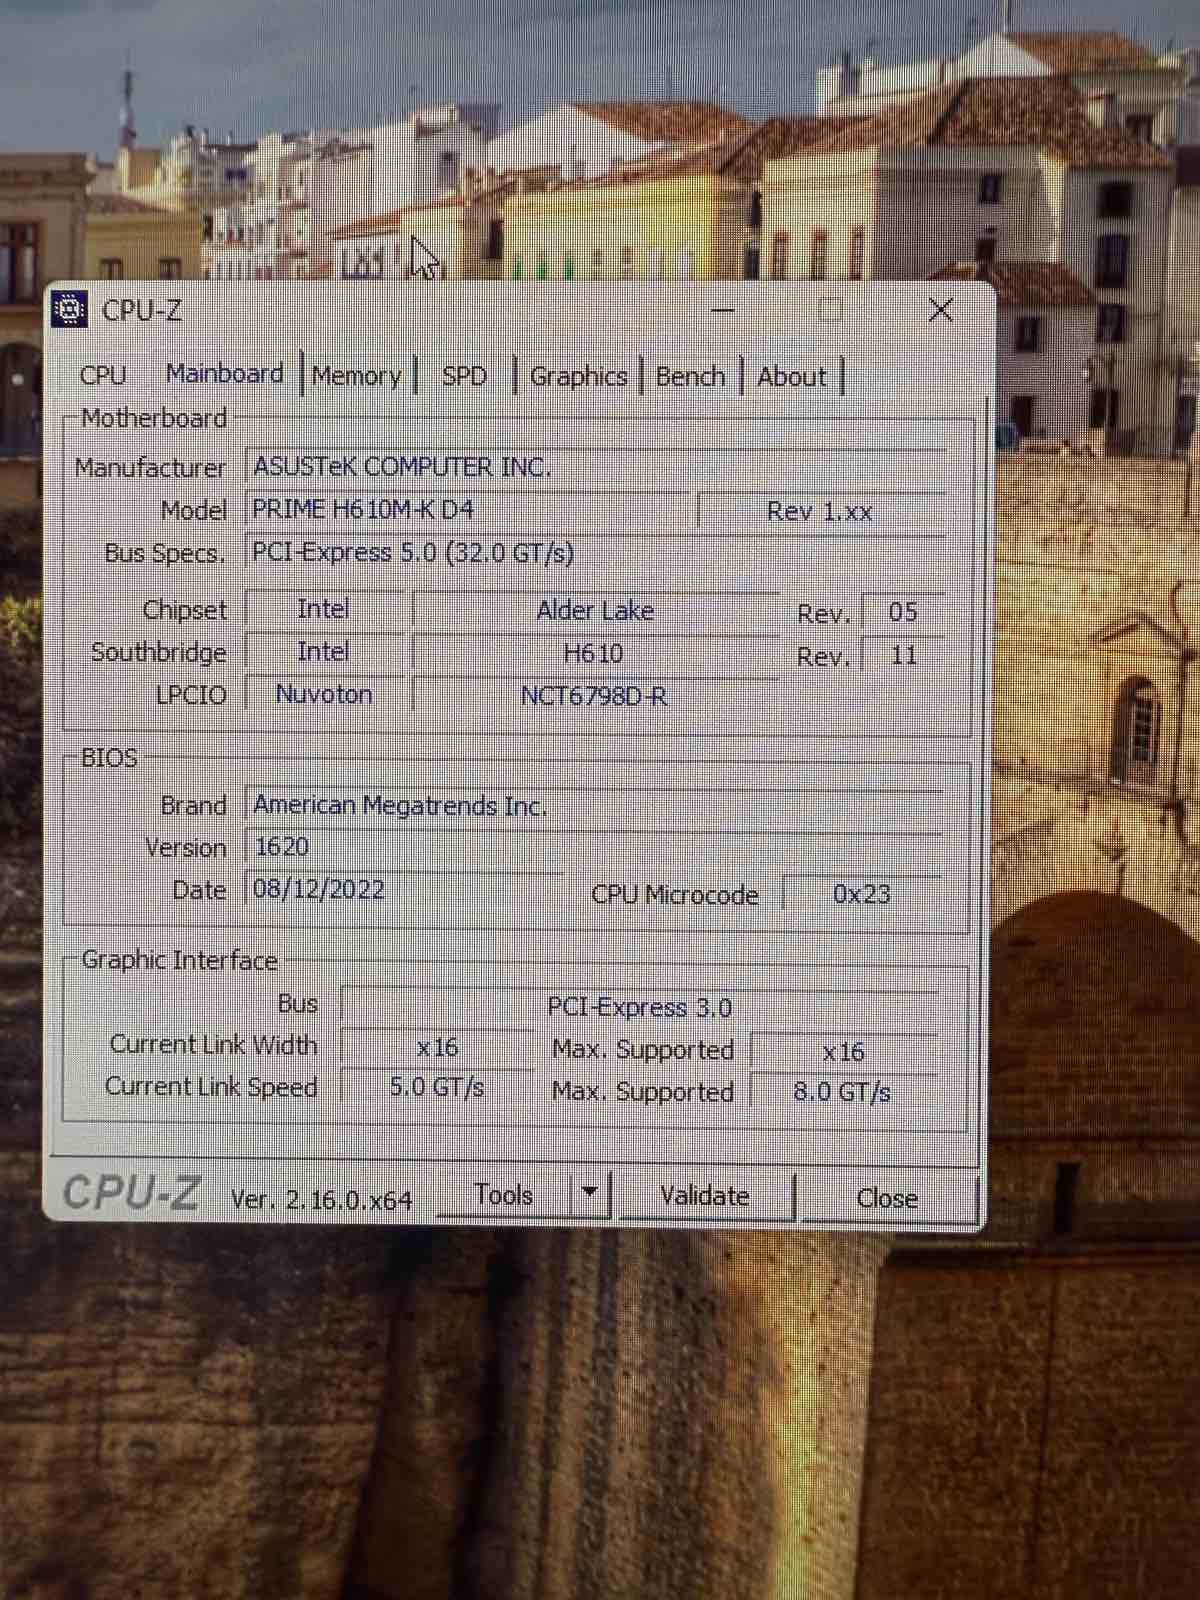Click the Manufacturer field showing ASUSTeK
The height and width of the screenshot is (1600, 1200).
[x=595, y=467]
